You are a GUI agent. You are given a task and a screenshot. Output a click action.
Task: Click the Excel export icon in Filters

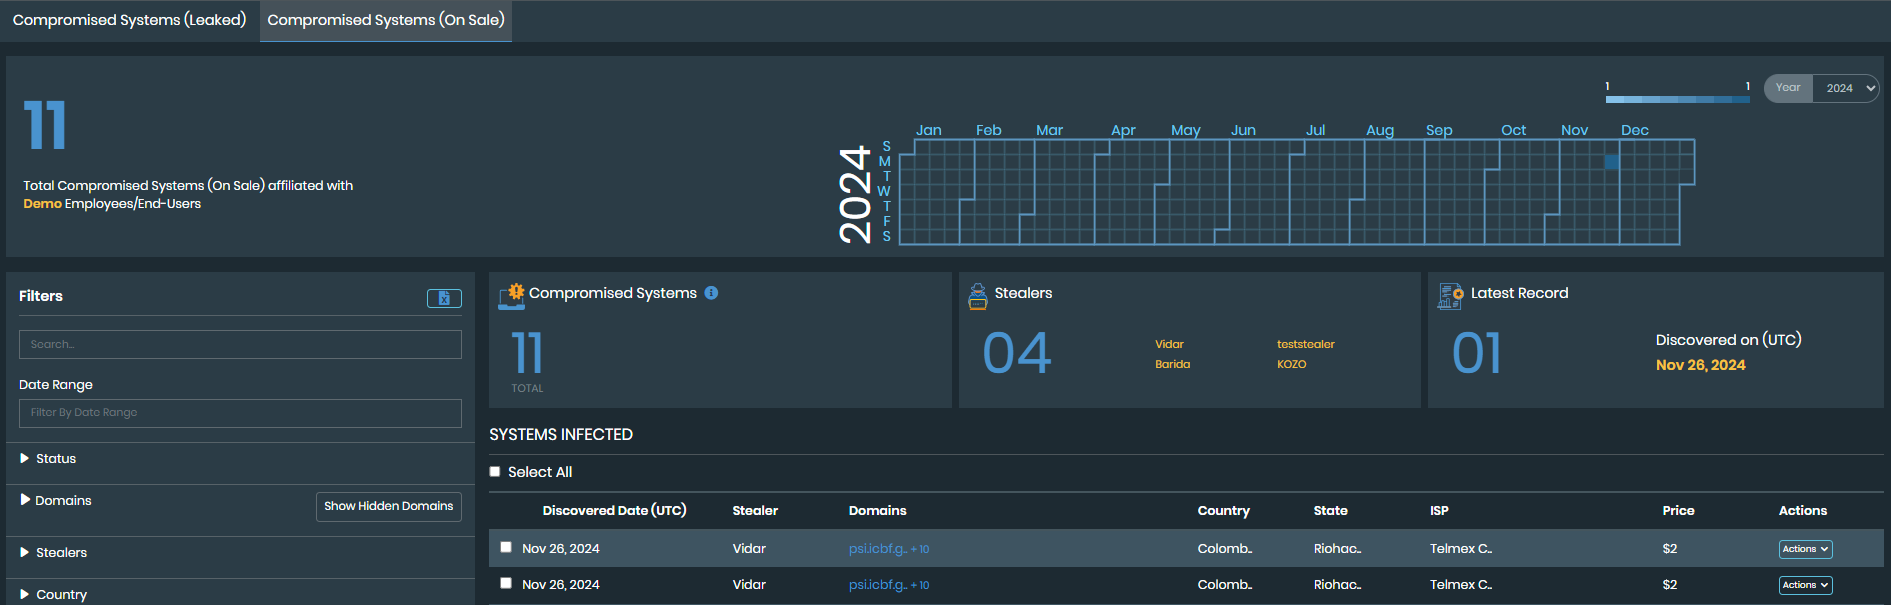point(444,298)
